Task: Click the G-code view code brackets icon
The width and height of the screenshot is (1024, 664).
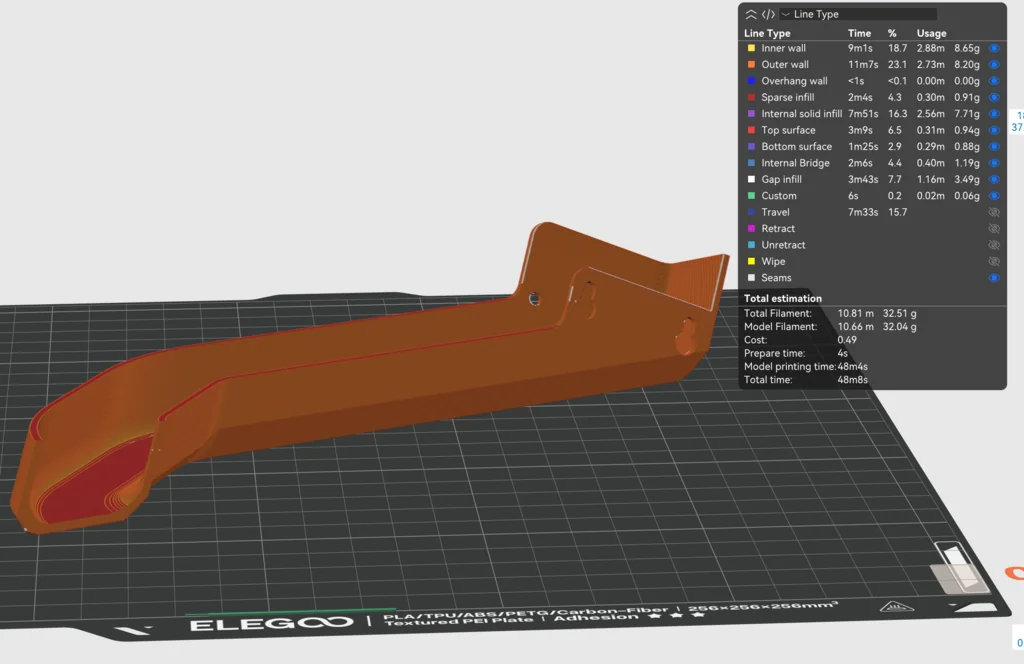Action: [x=768, y=14]
